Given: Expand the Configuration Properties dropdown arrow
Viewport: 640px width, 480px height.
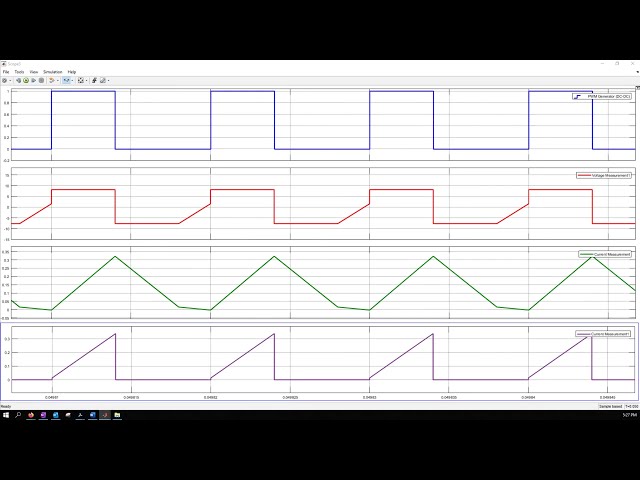Looking at the screenshot, I should [10, 80].
